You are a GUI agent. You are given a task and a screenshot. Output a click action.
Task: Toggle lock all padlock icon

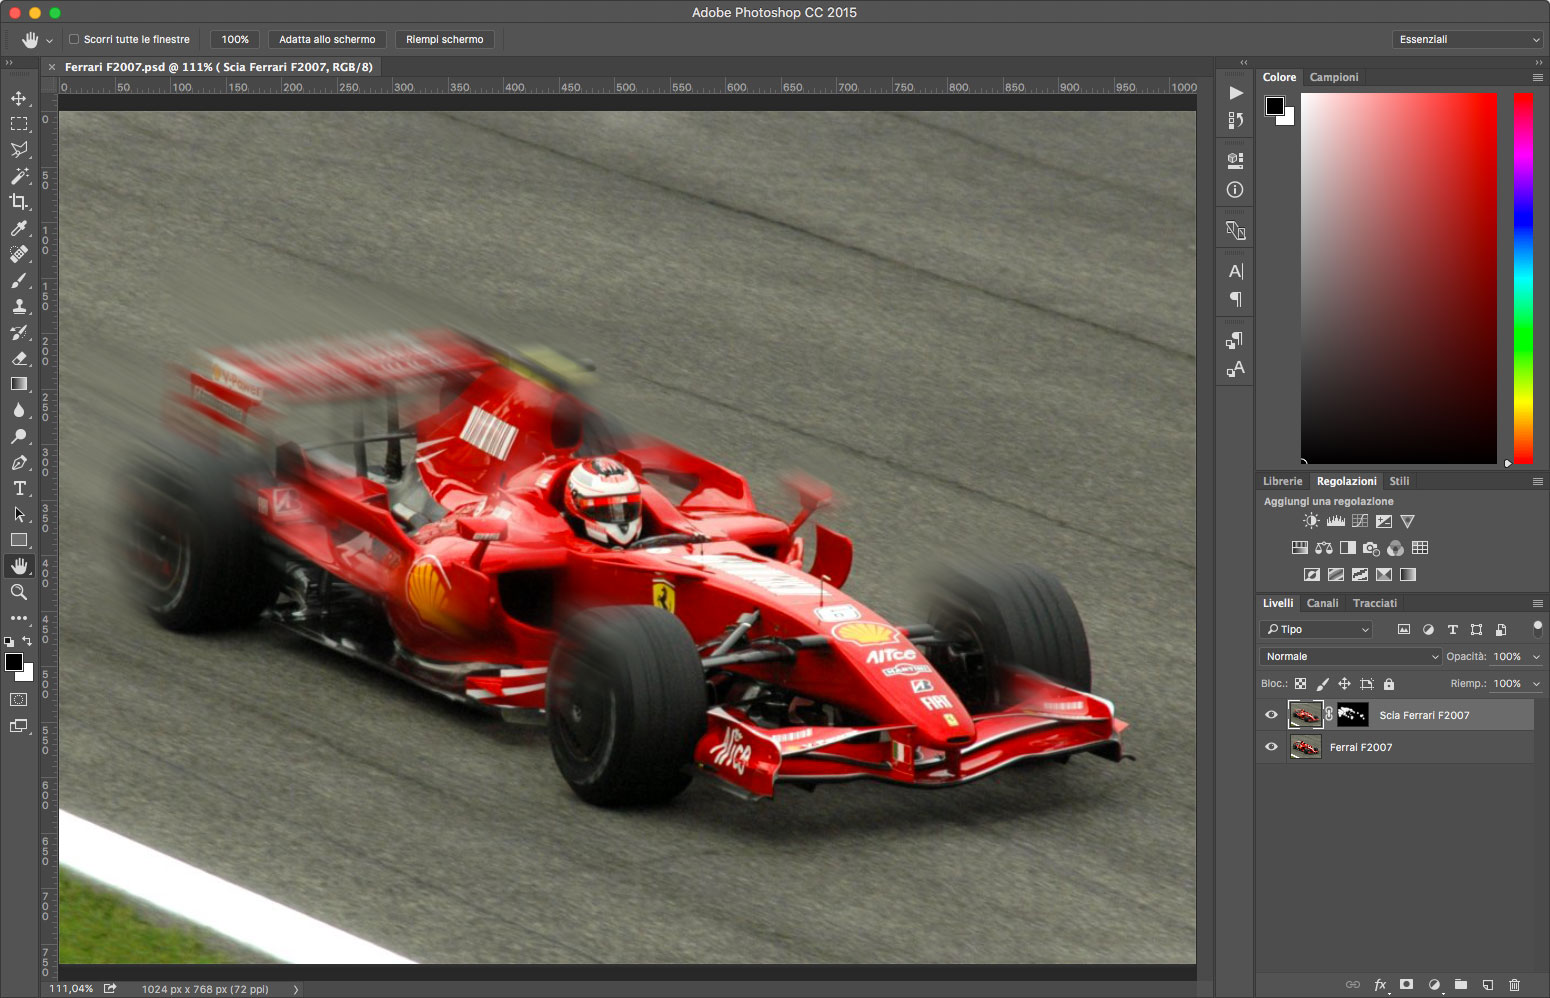click(x=1388, y=684)
